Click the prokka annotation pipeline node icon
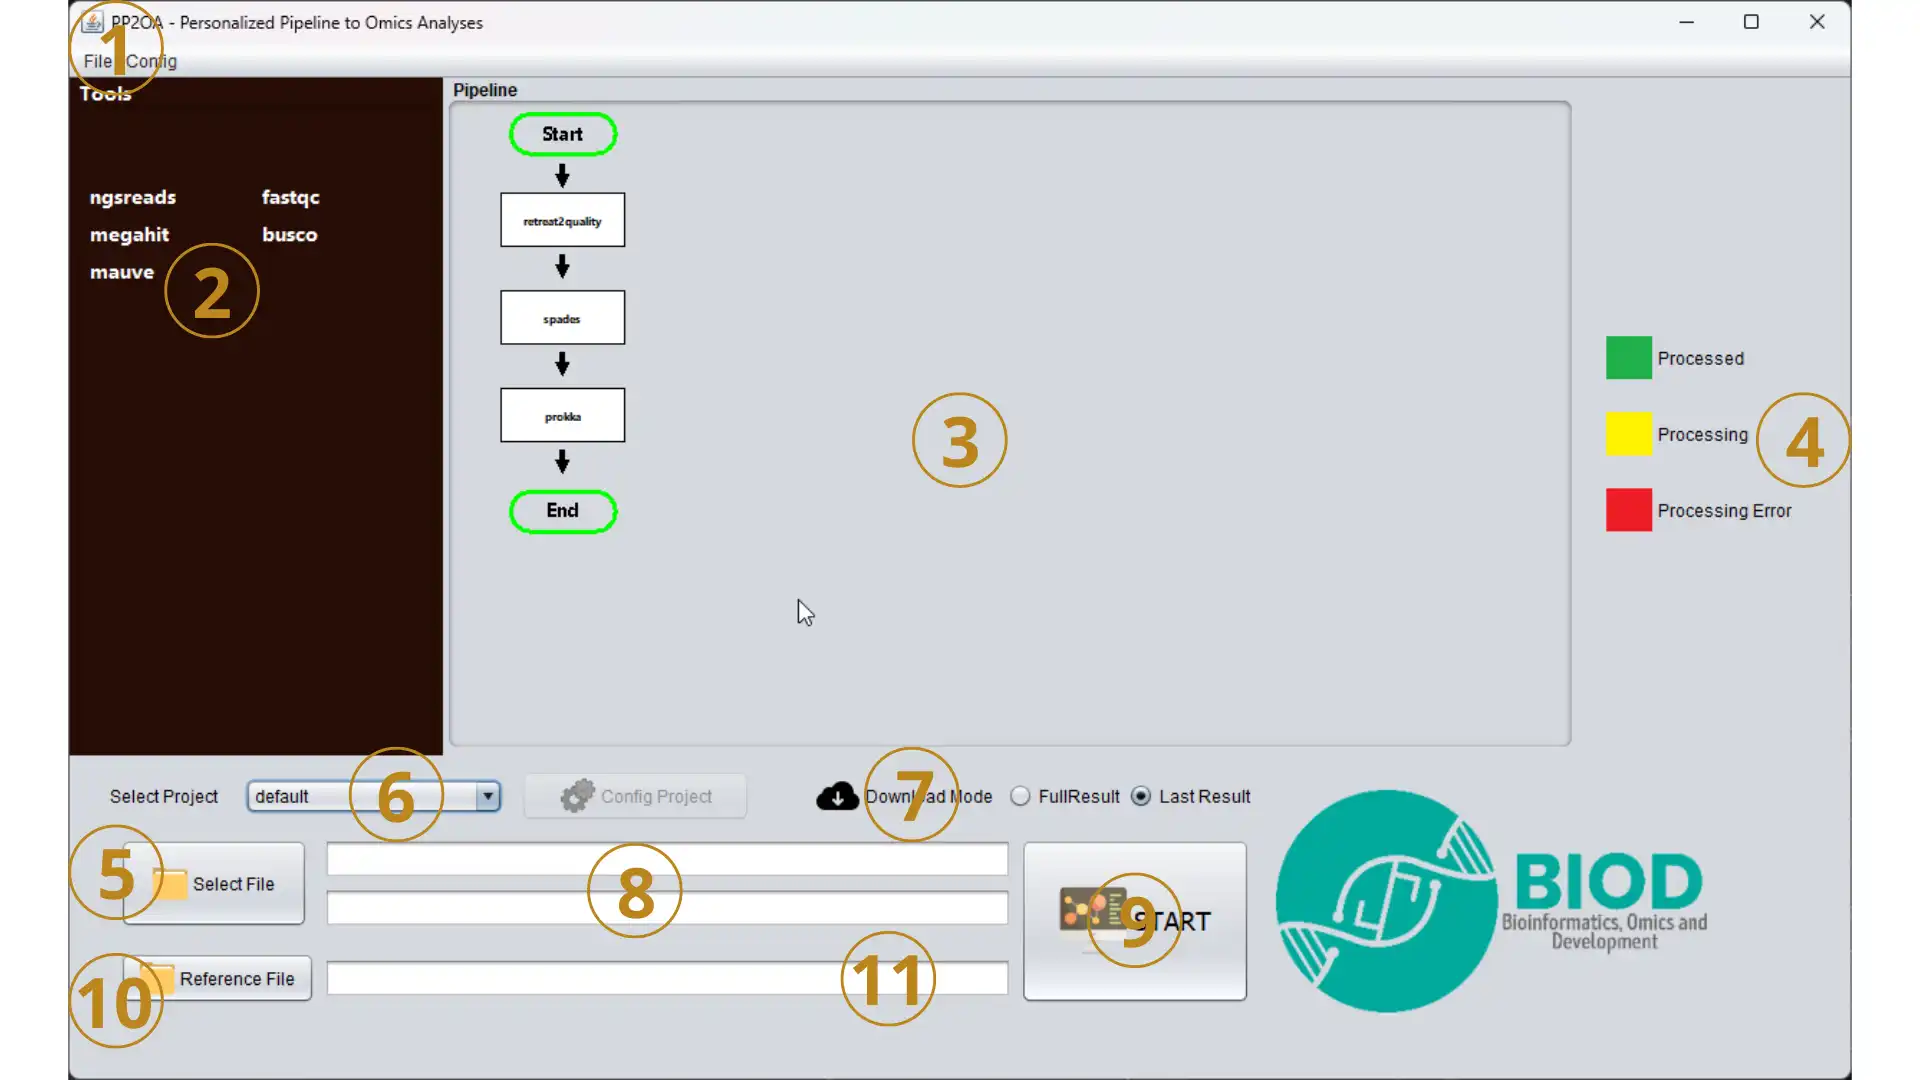Viewport: 1920px width, 1080px height. (x=563, y=415)
